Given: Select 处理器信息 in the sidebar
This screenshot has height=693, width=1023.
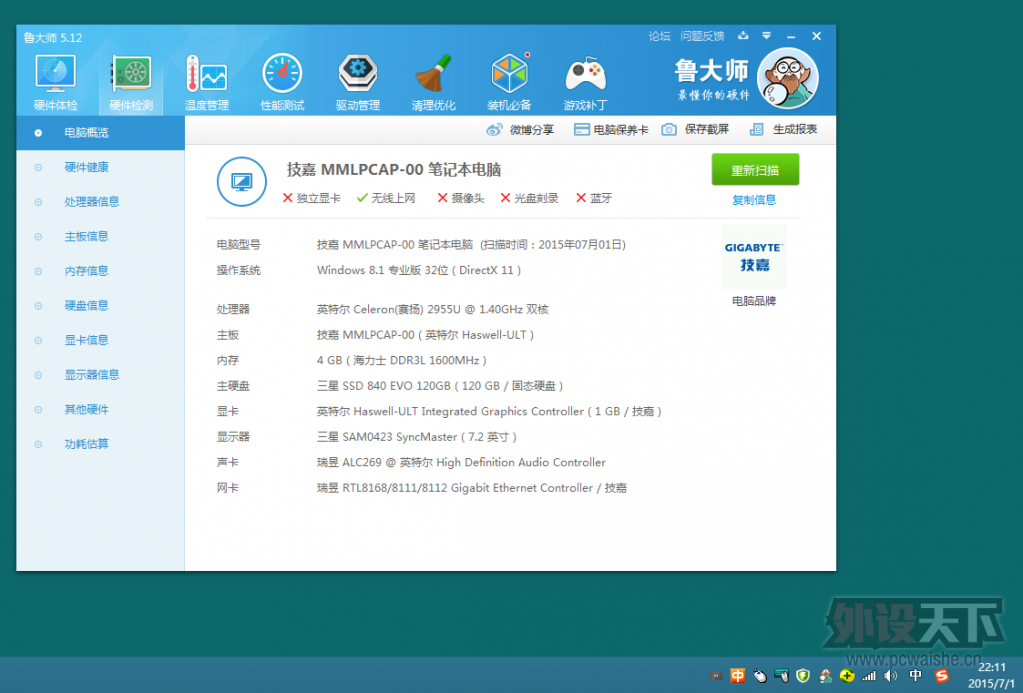Looking at the screenshot, I should (92, 202).
